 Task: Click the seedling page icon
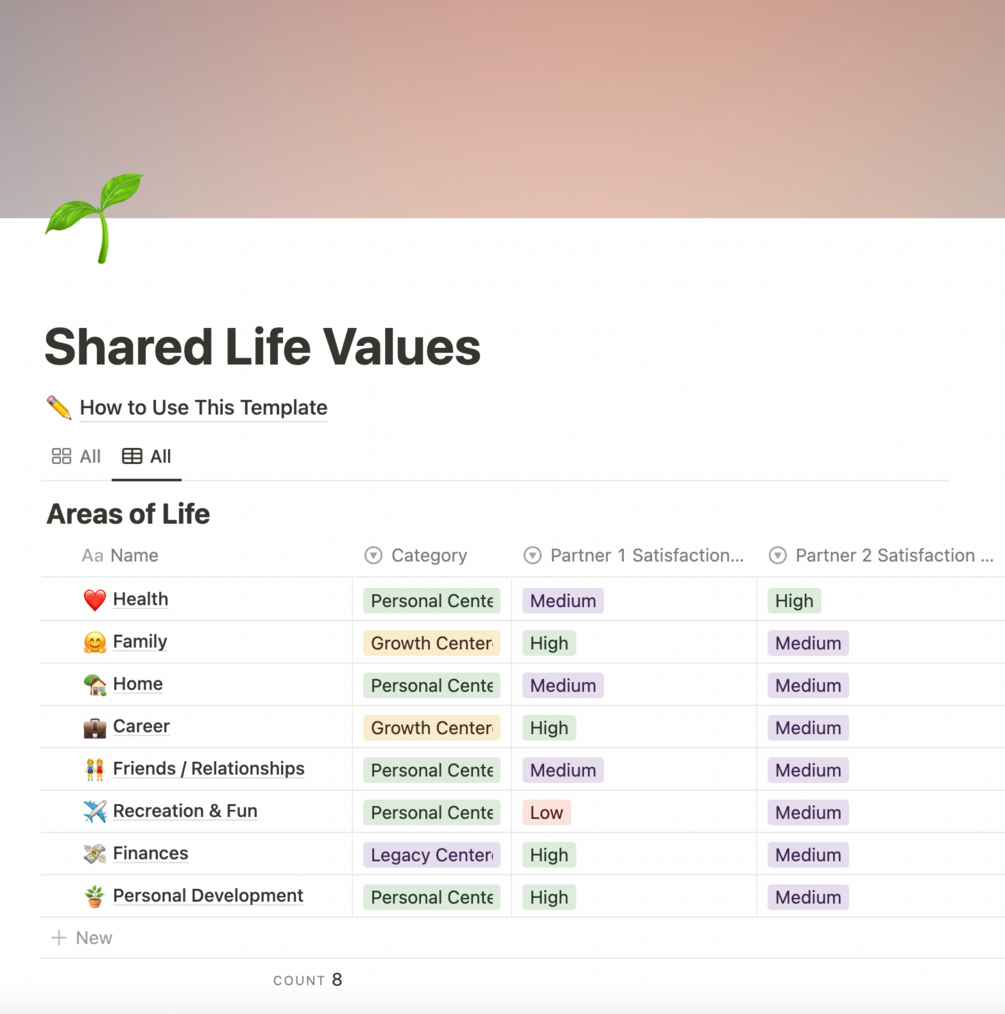coord(95,217)
